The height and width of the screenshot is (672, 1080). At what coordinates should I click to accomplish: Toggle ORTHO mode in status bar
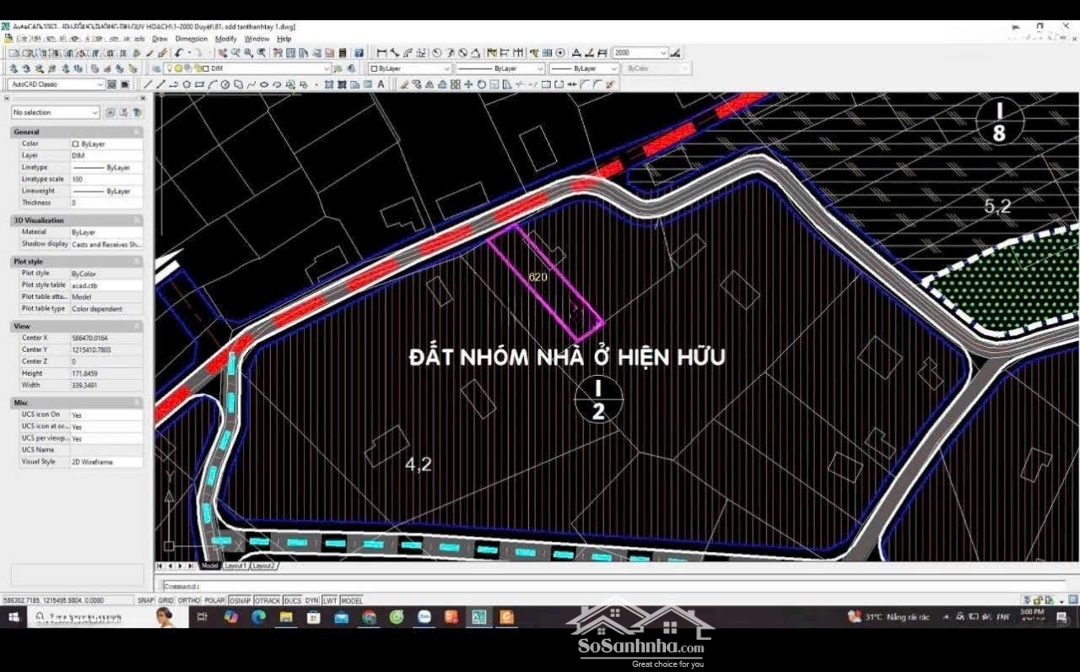coord(187,601)
